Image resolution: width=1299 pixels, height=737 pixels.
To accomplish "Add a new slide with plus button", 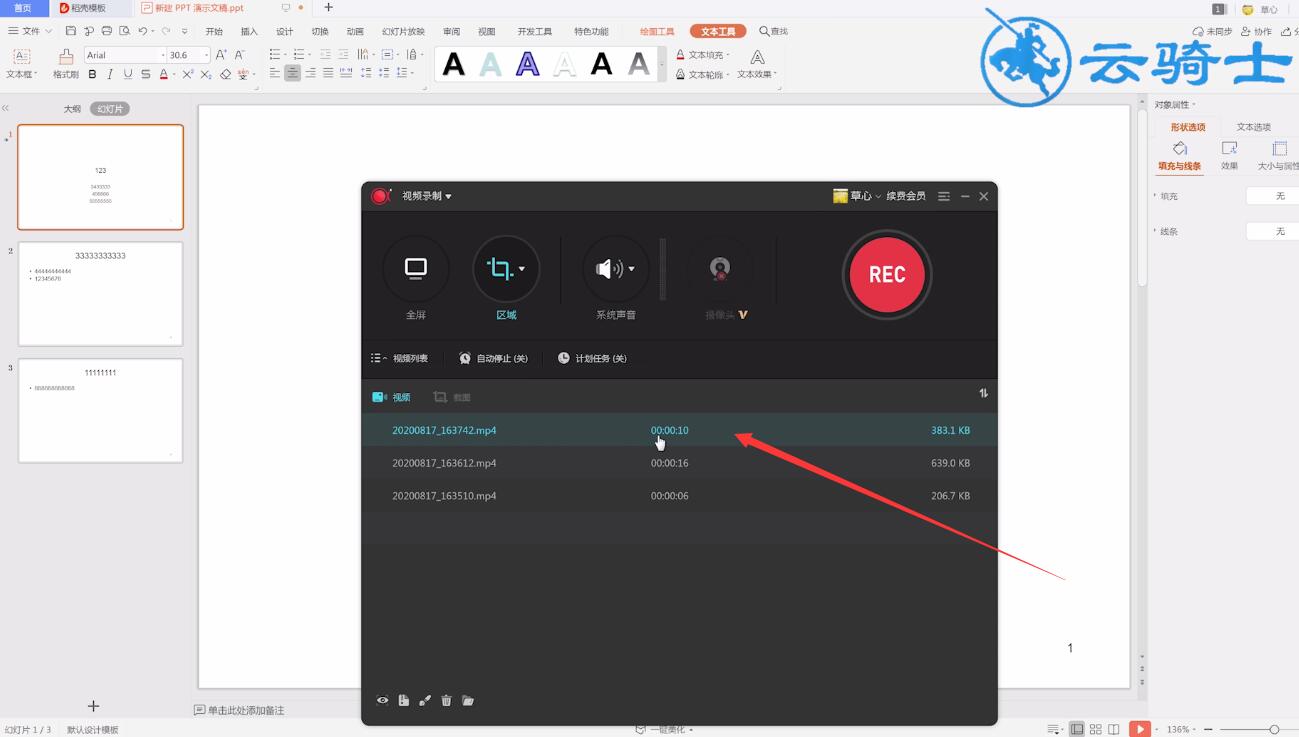I will point(93,706).
